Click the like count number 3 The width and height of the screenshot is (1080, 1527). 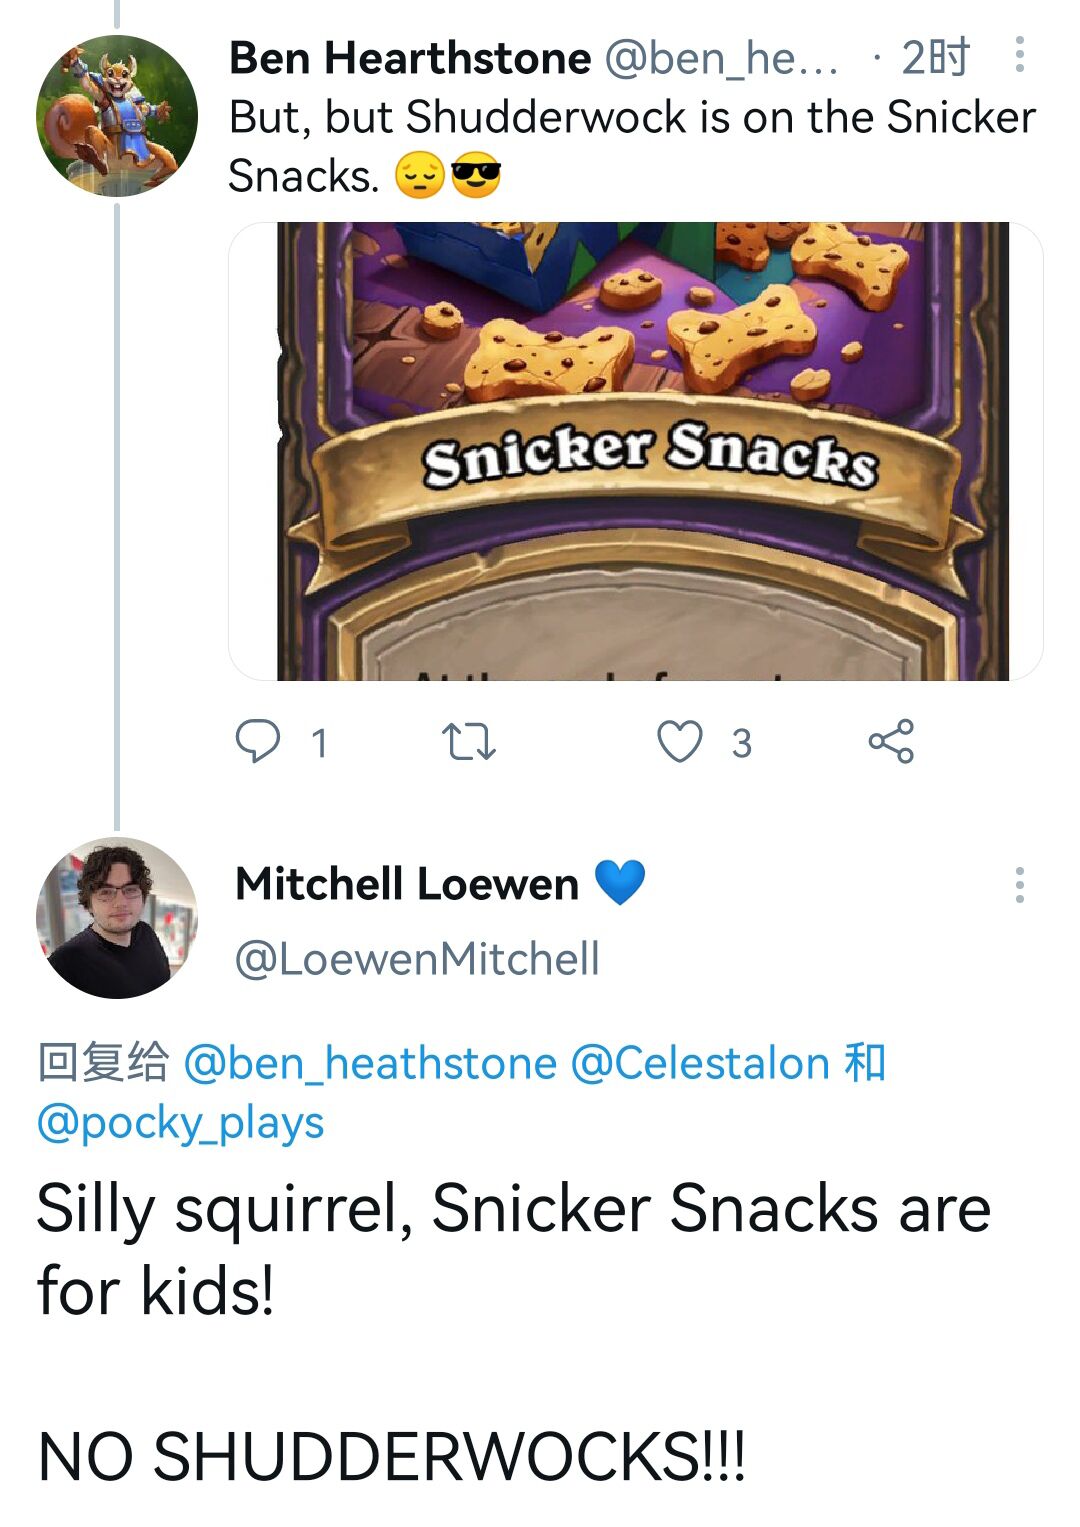(741, 743)
